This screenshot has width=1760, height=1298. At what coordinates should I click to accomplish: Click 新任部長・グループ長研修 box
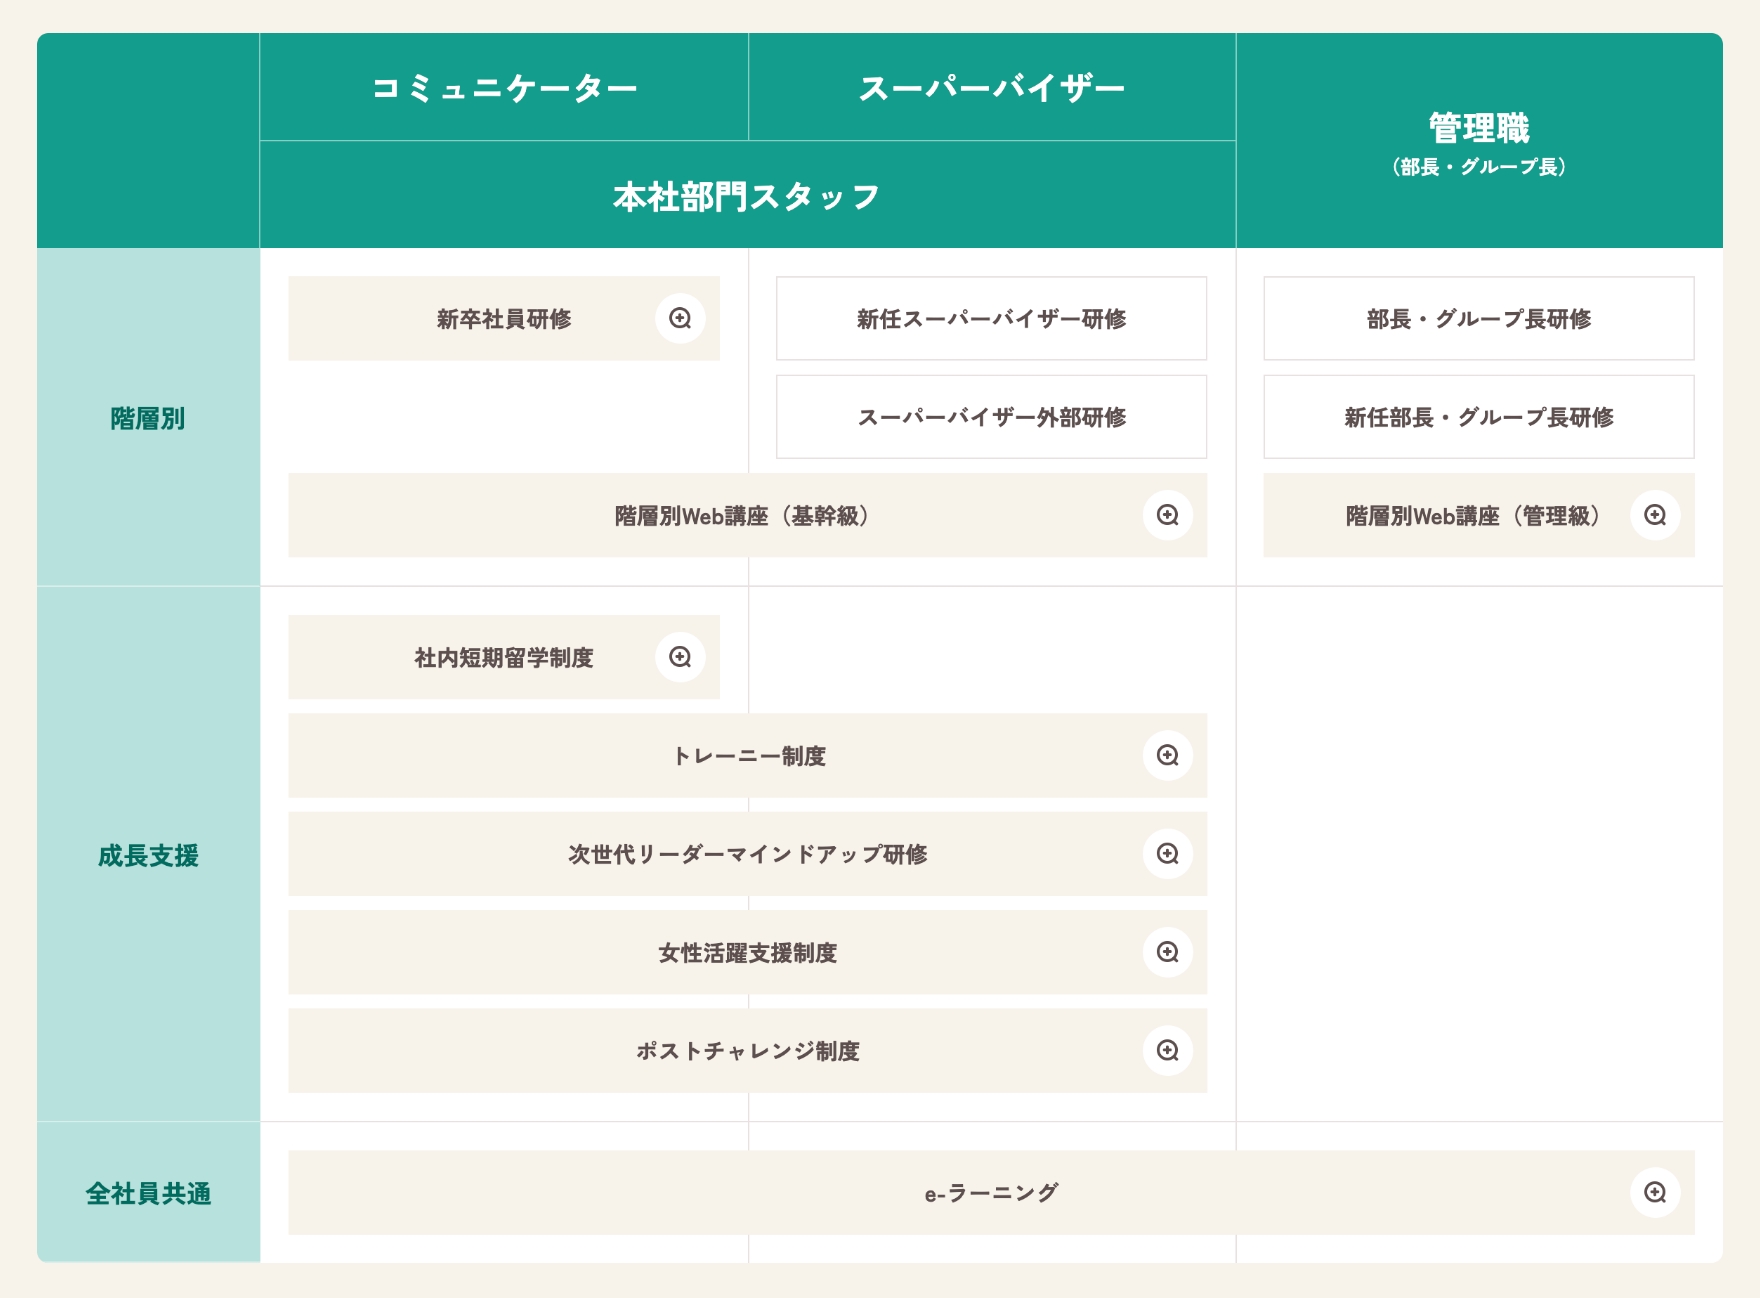(x=1478, y=417)
